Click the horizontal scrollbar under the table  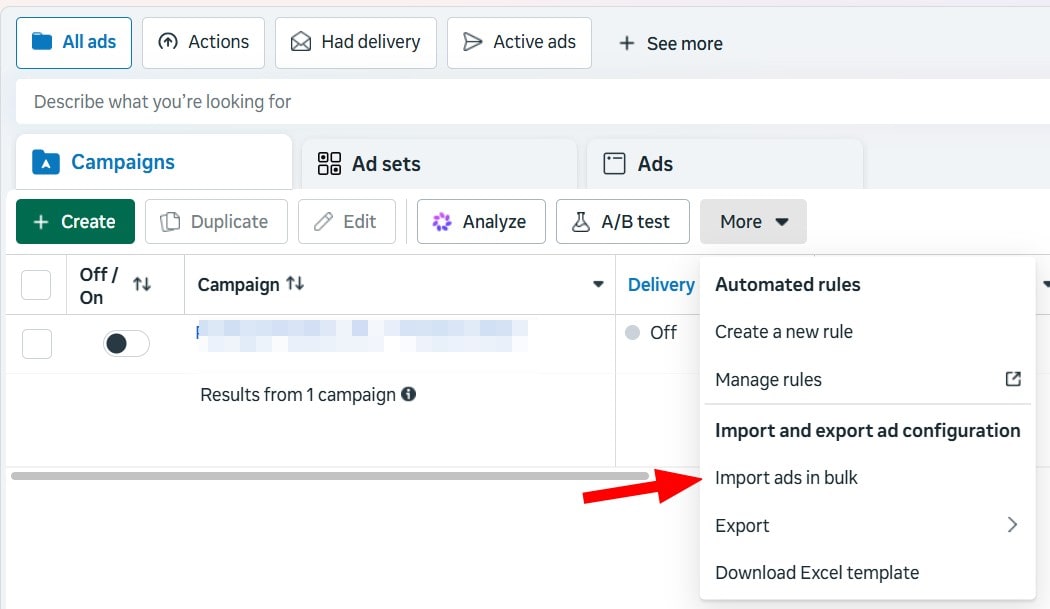pyautogui.click(x=330, y=476)
